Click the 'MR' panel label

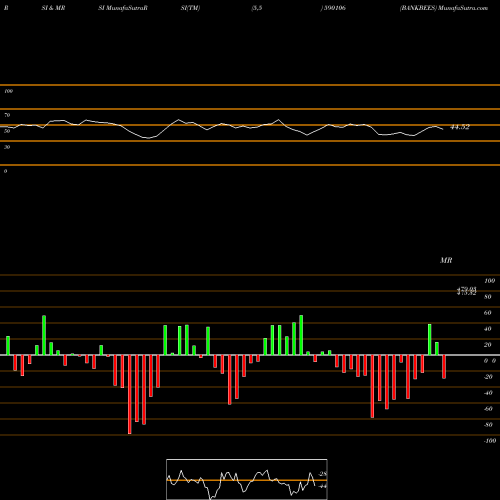446,260
